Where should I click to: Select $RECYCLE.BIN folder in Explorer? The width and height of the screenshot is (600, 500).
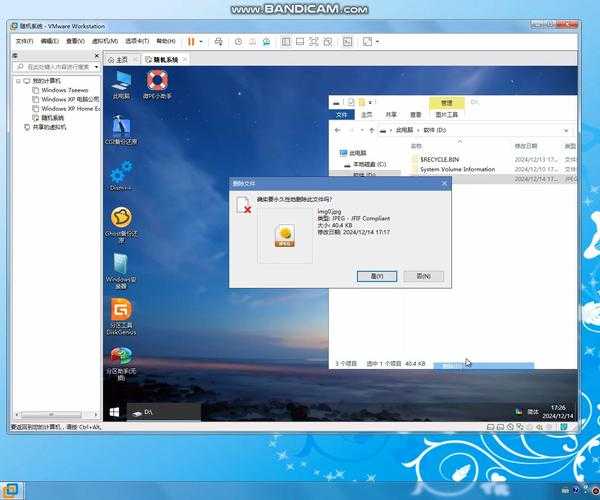pos(440,158)
